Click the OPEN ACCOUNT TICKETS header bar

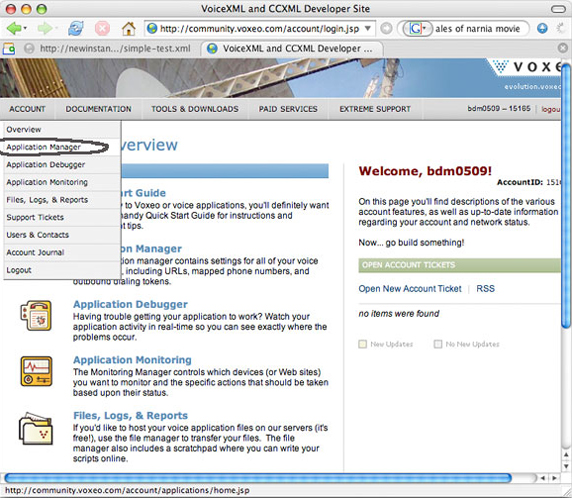click(x=460, y=265)
